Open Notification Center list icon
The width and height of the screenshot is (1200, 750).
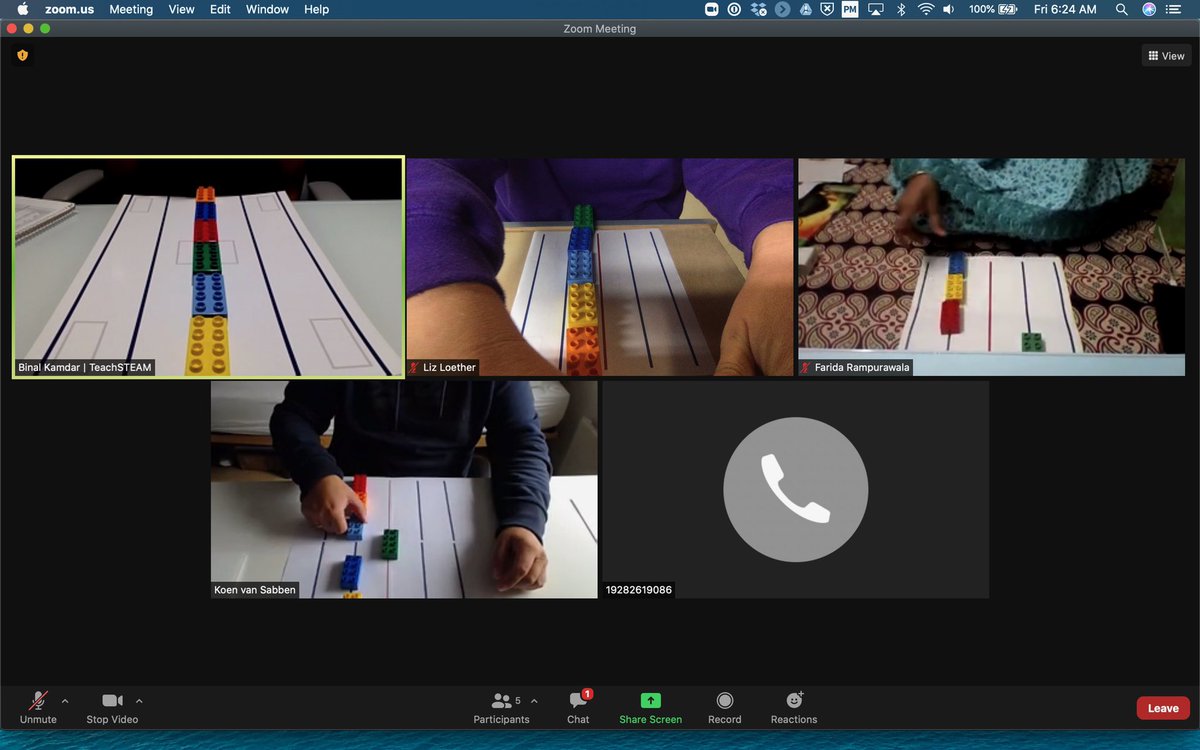(x=1174, y=9)
